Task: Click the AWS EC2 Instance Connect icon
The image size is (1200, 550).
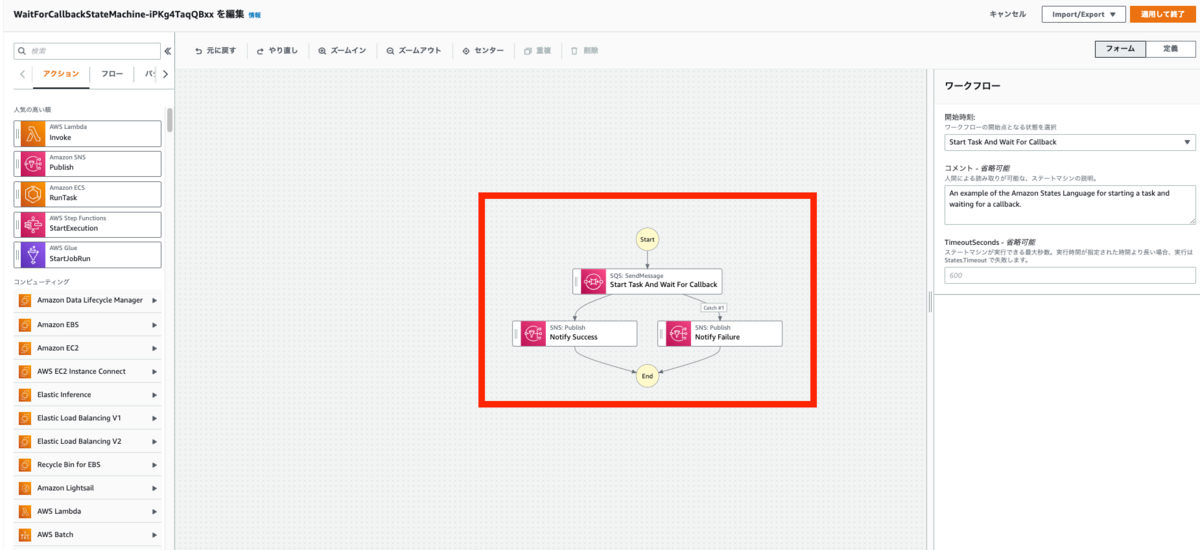Action: click(24, 371)
